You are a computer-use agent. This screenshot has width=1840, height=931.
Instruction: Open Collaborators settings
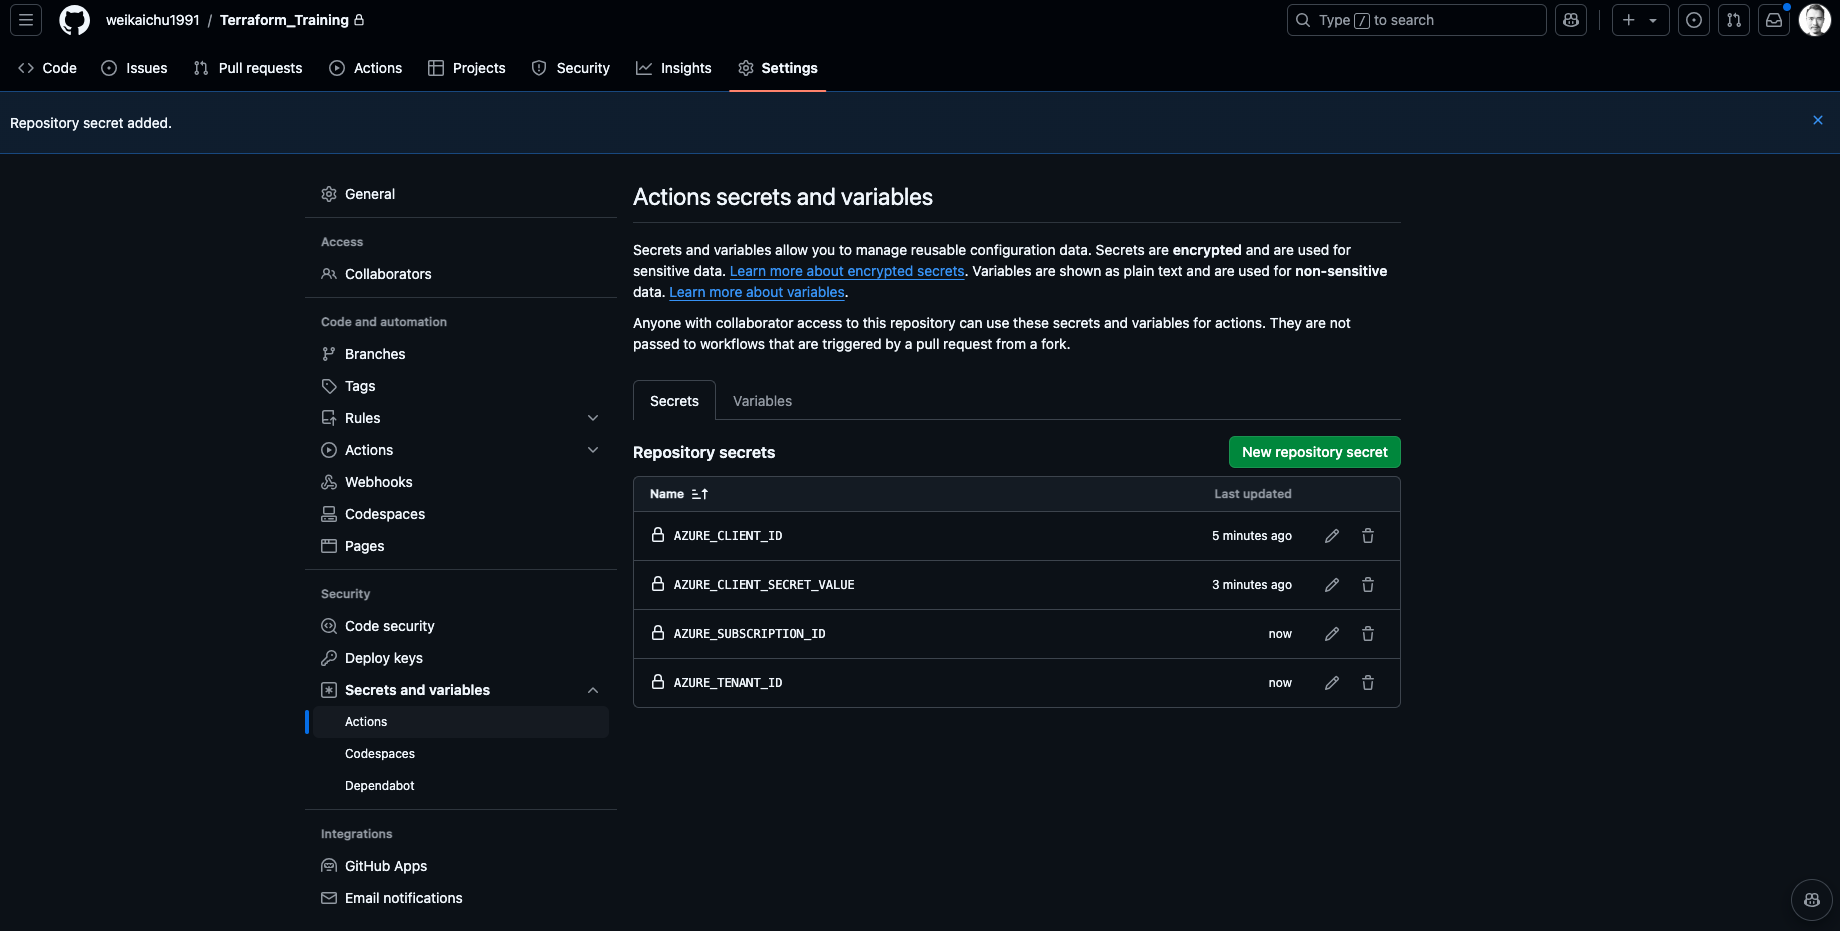(x=461, y=274)
